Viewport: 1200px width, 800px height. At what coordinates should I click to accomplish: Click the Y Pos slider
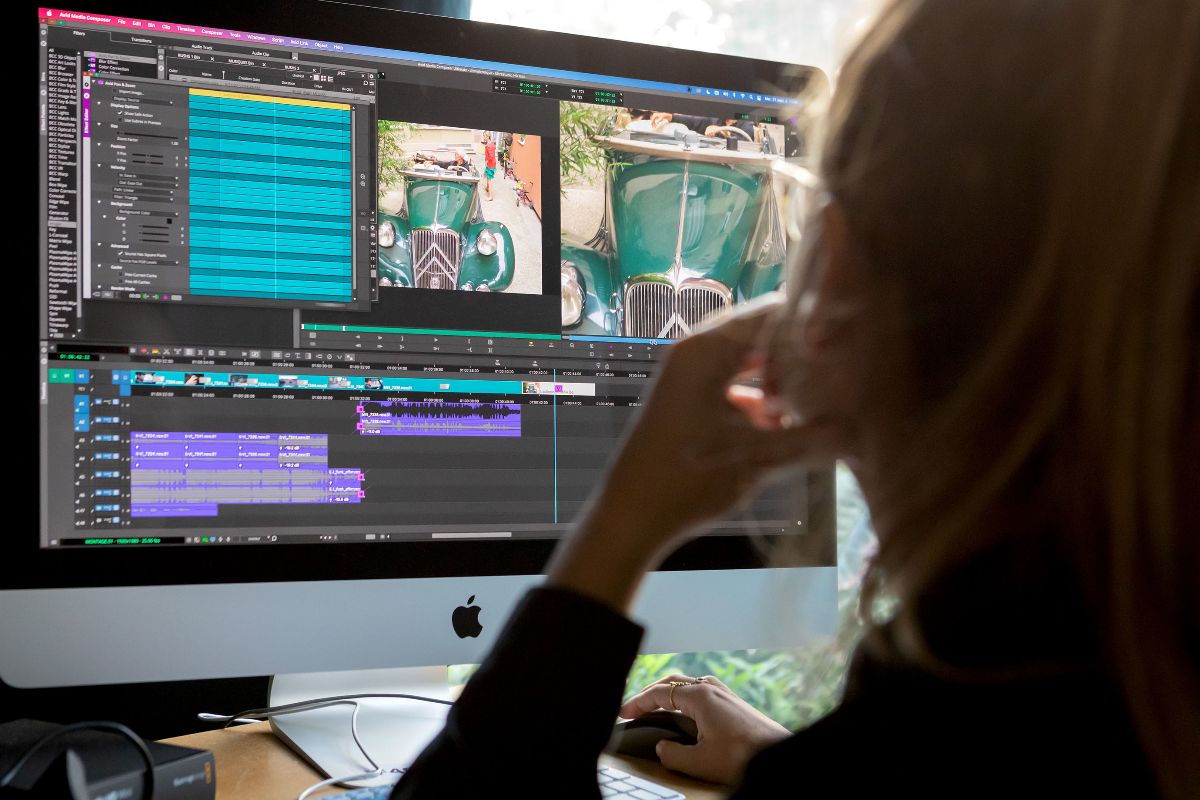148,163
